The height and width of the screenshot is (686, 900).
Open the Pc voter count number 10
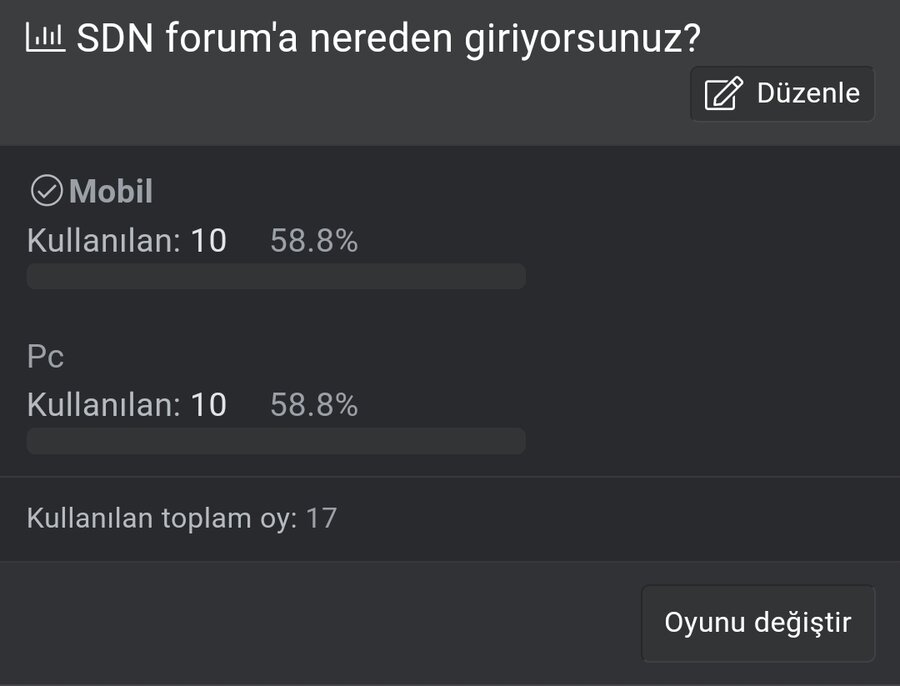click(208, 405)
